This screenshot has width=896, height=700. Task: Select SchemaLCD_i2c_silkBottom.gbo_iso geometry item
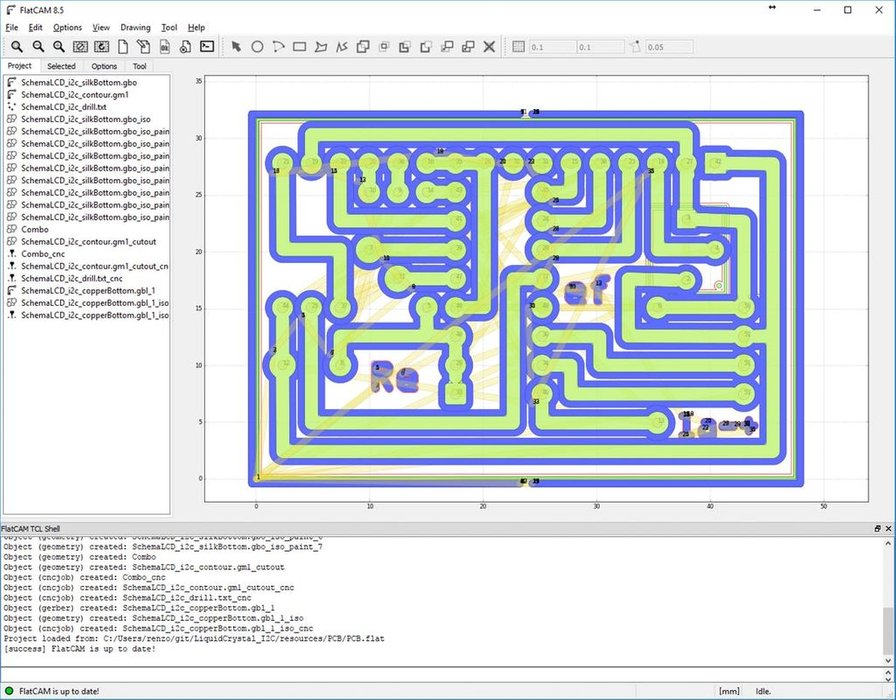(x=86, y=119)
